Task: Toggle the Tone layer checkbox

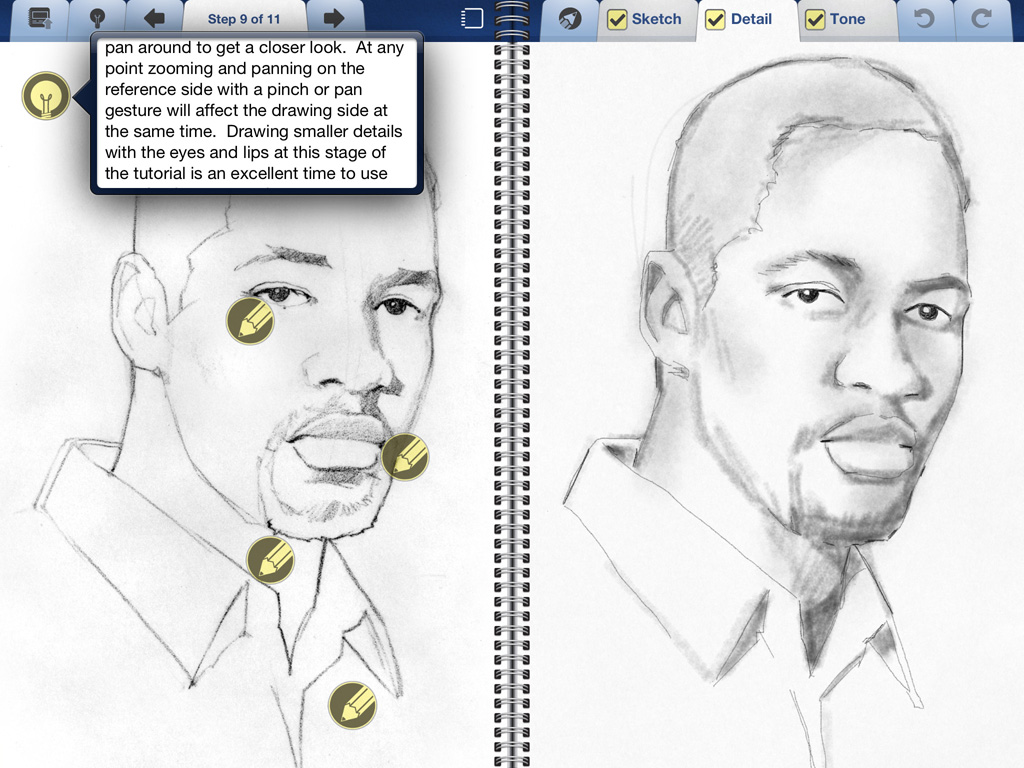Action: 815,20
